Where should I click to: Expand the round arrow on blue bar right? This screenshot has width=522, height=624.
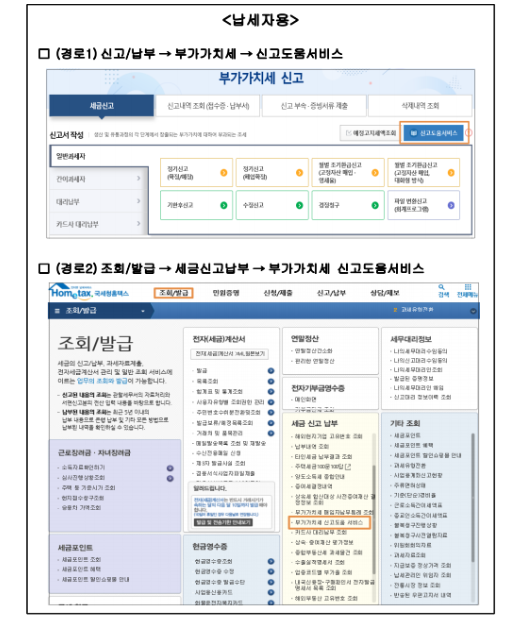pos(473,311)
